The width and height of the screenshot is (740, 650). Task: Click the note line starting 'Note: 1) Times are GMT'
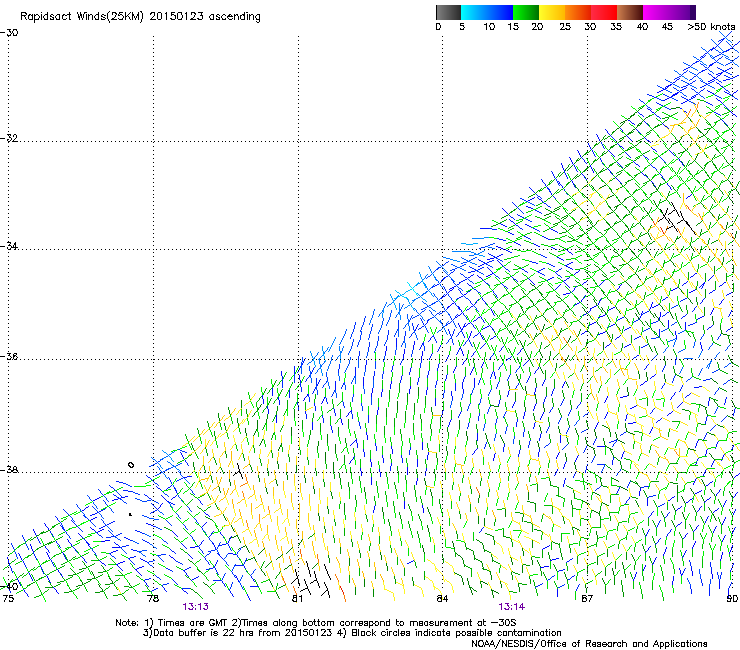(x=316, y=623)
